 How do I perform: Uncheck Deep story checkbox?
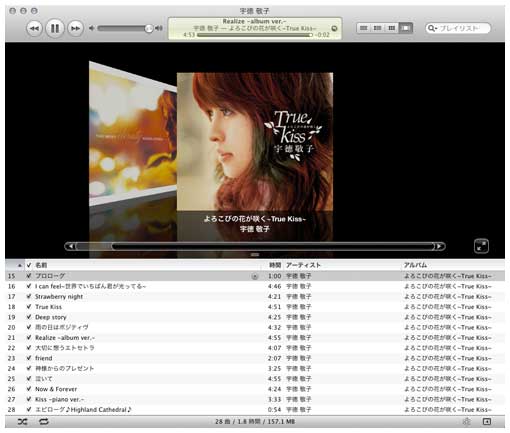pyautogui.click(x=29, y=317)
